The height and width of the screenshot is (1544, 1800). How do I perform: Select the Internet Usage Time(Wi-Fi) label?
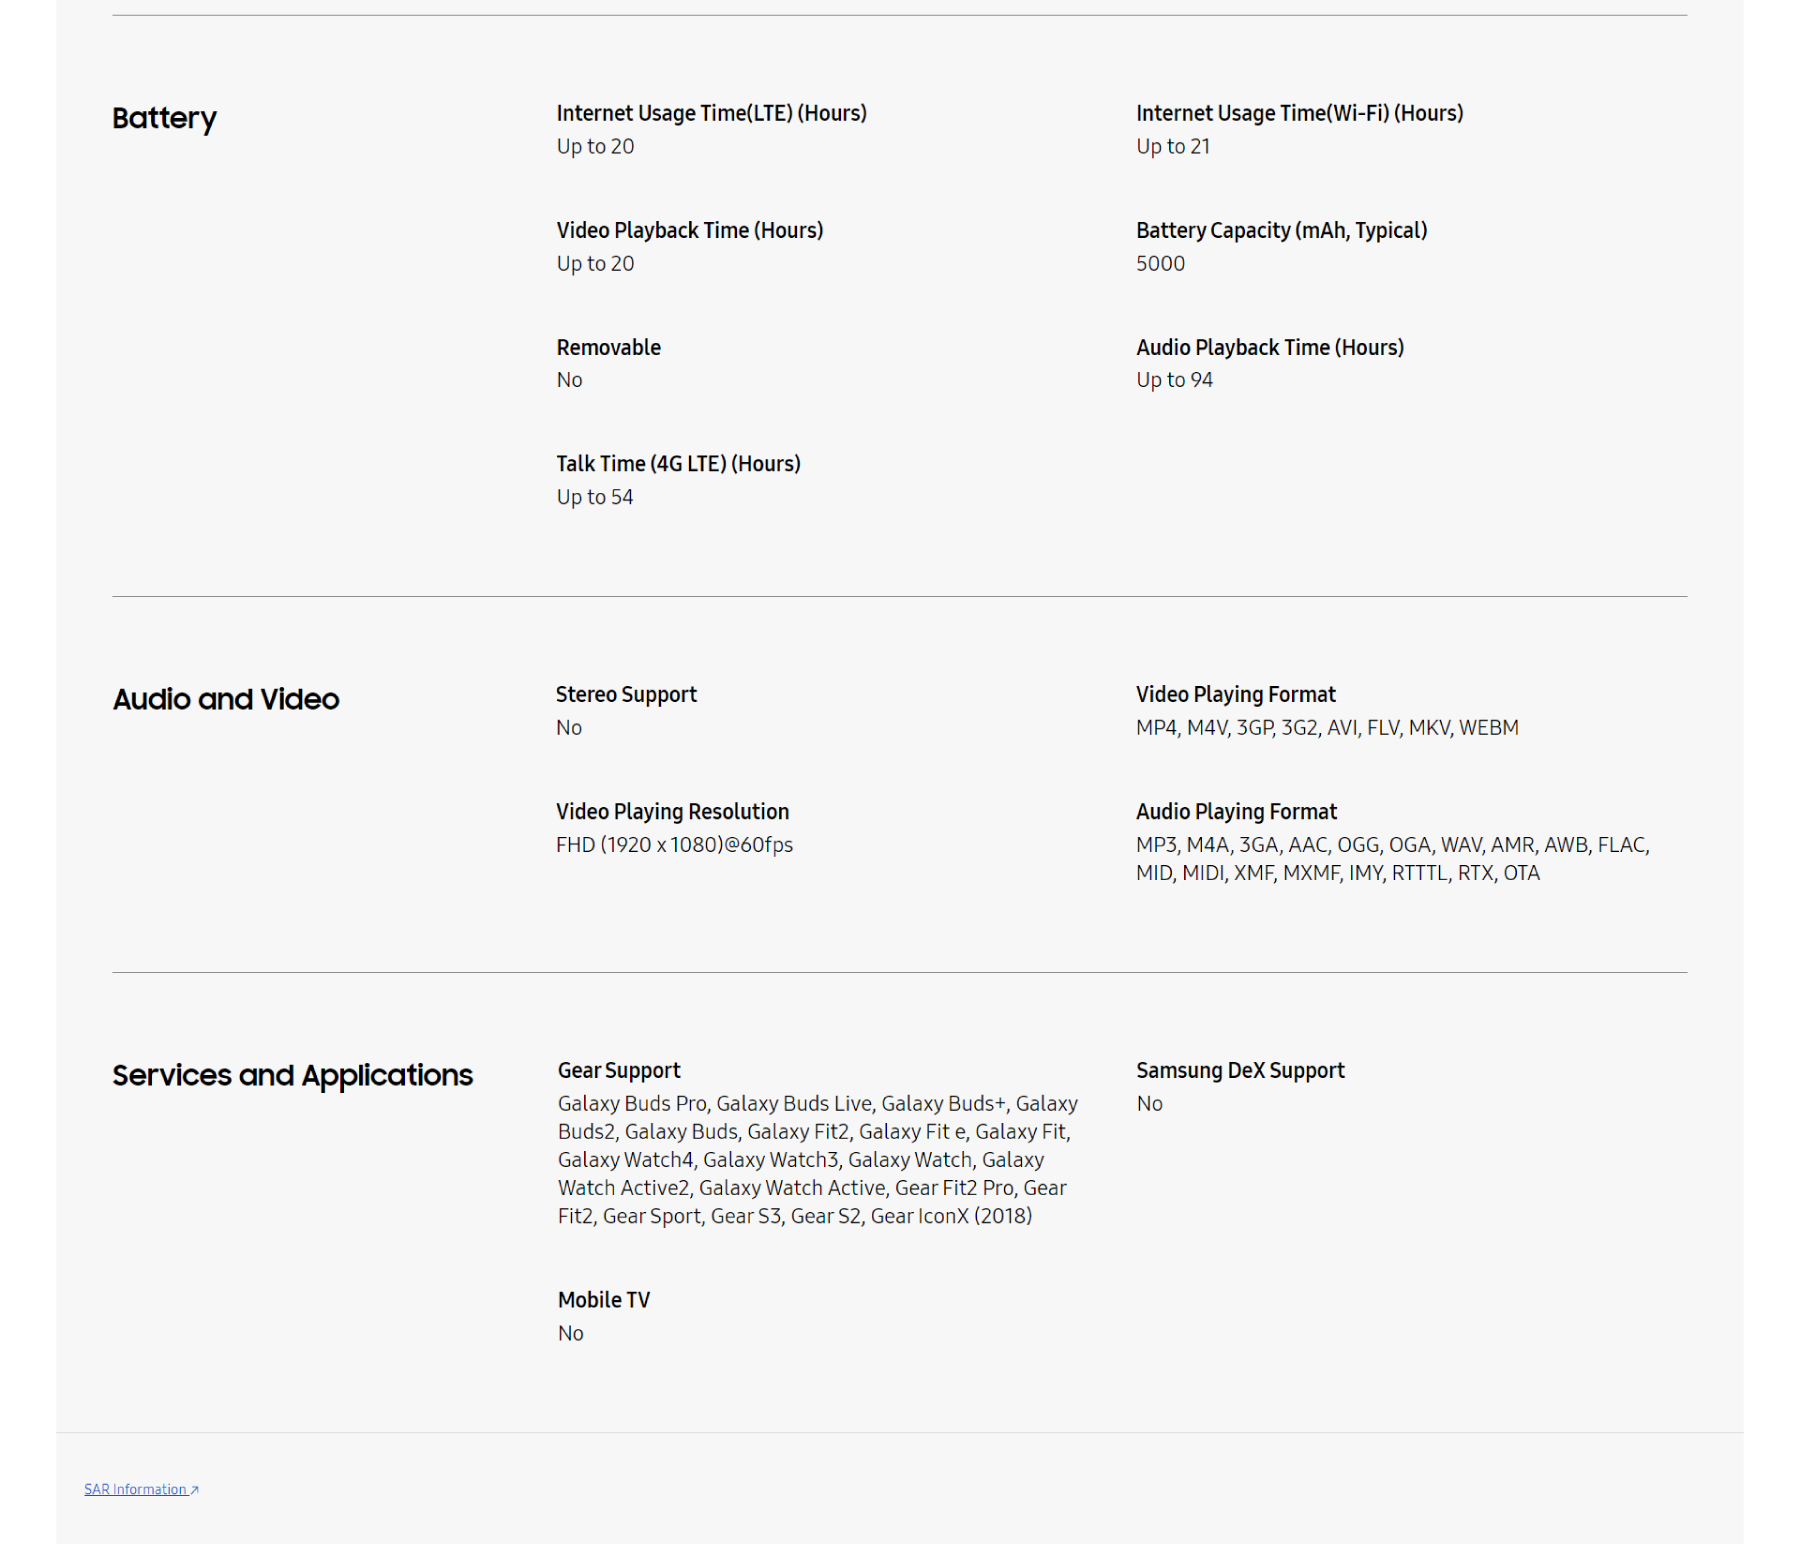click(1299, 113)
